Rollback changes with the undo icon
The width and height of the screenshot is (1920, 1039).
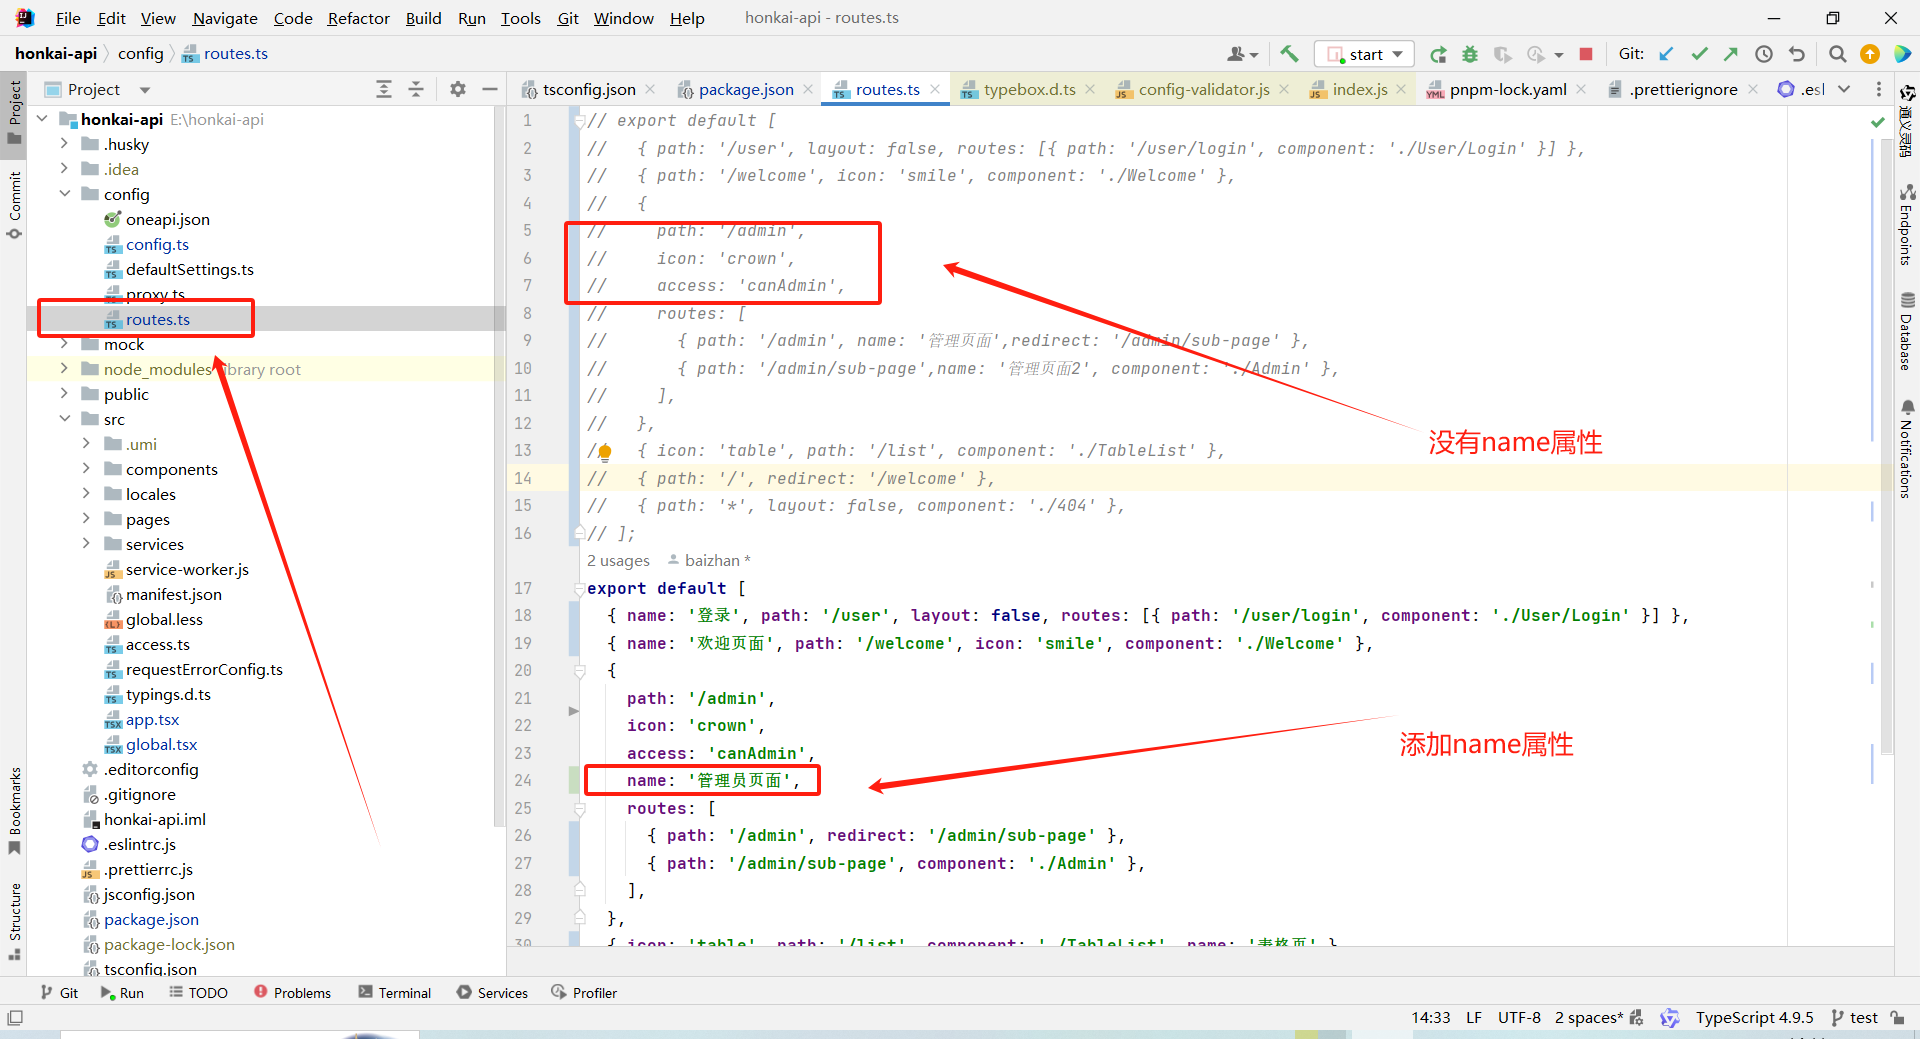[1797, 54]
